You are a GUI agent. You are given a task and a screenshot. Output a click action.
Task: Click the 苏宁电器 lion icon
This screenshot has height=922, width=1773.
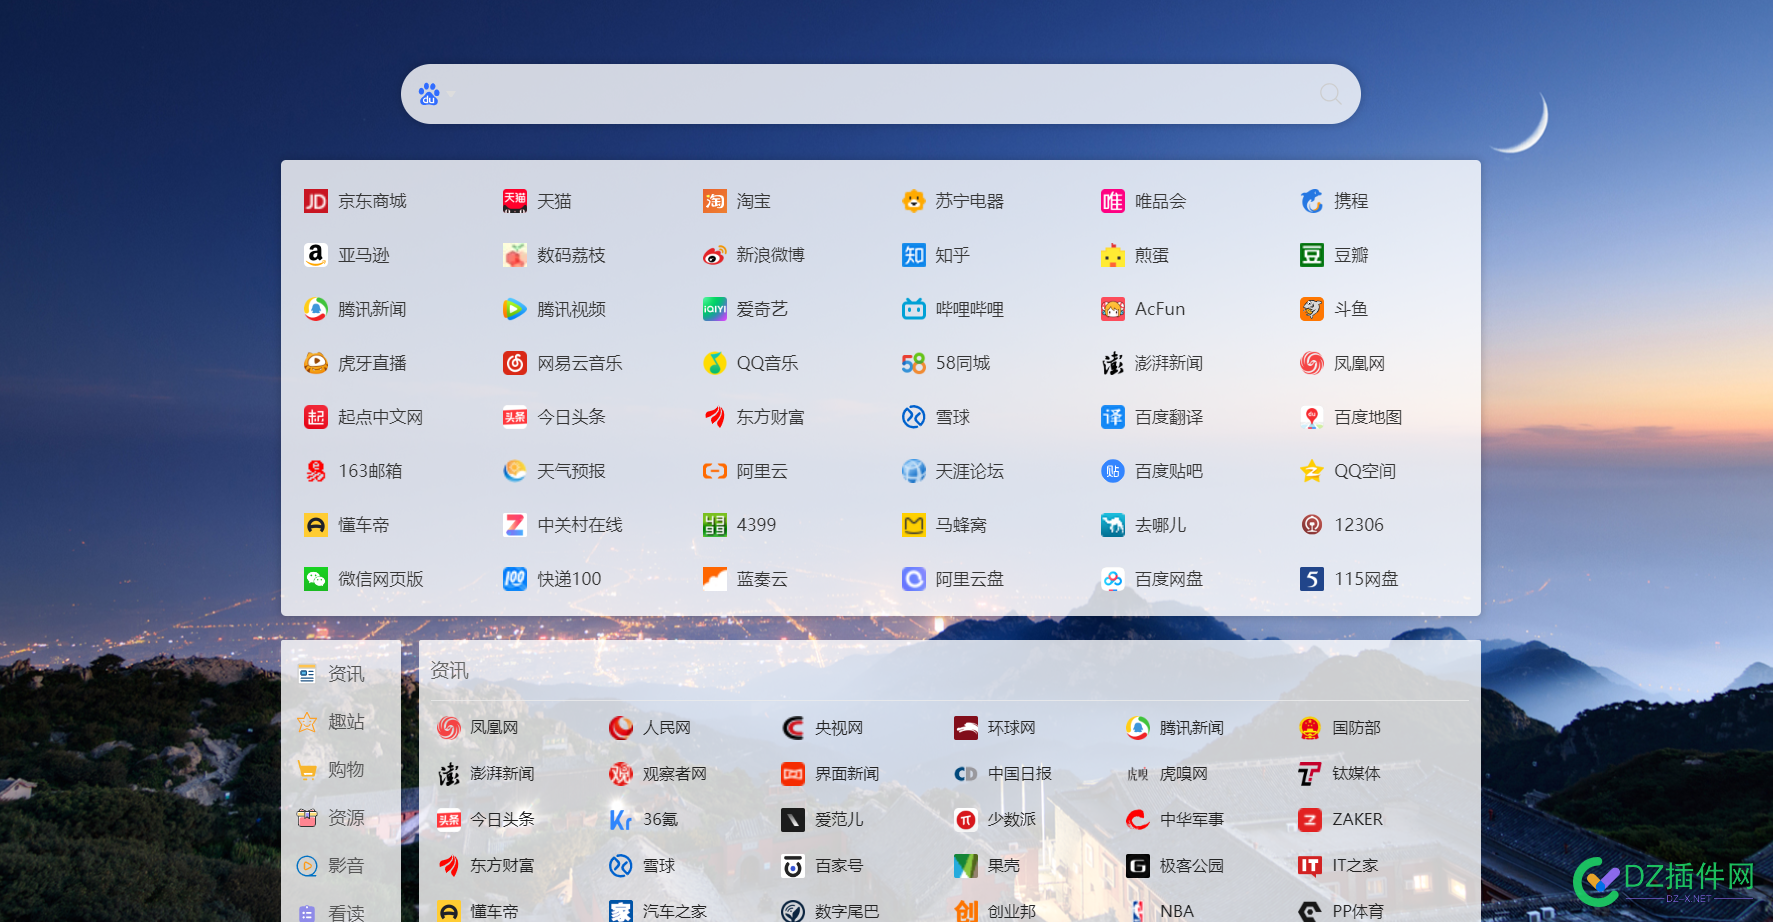[x=914, y=201]
